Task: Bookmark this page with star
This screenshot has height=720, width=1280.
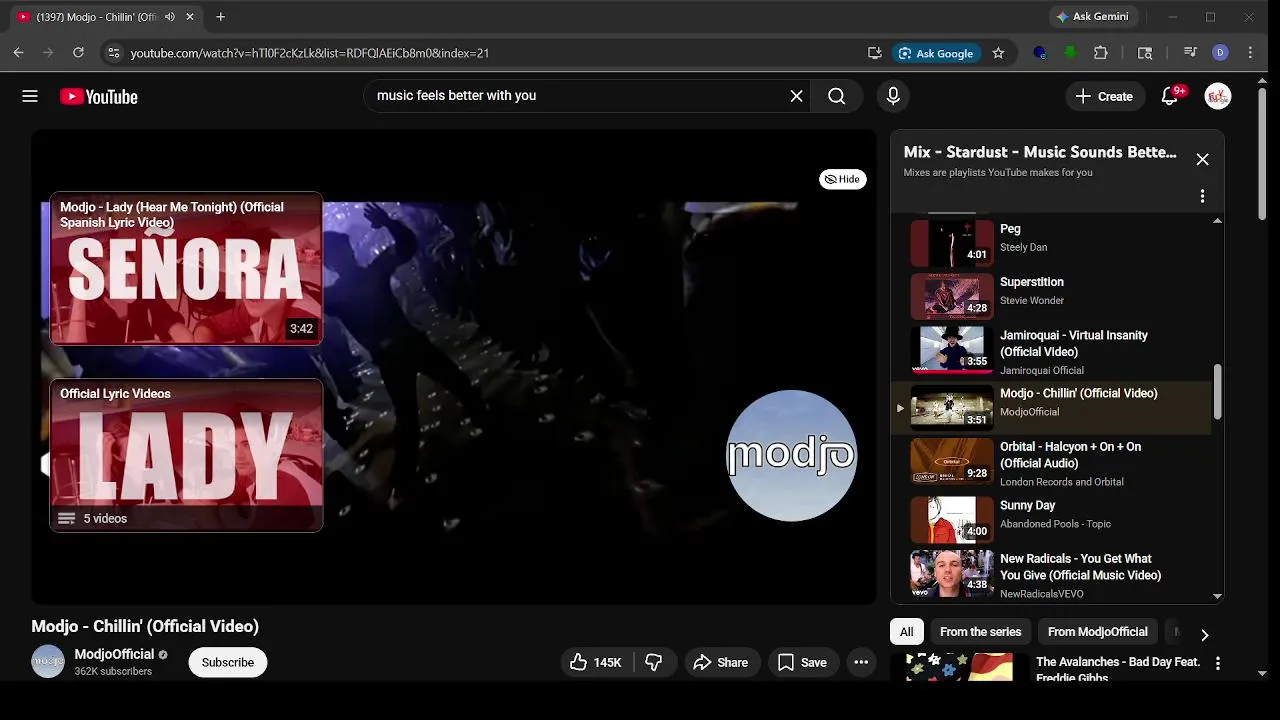Action: pos(998,53)
